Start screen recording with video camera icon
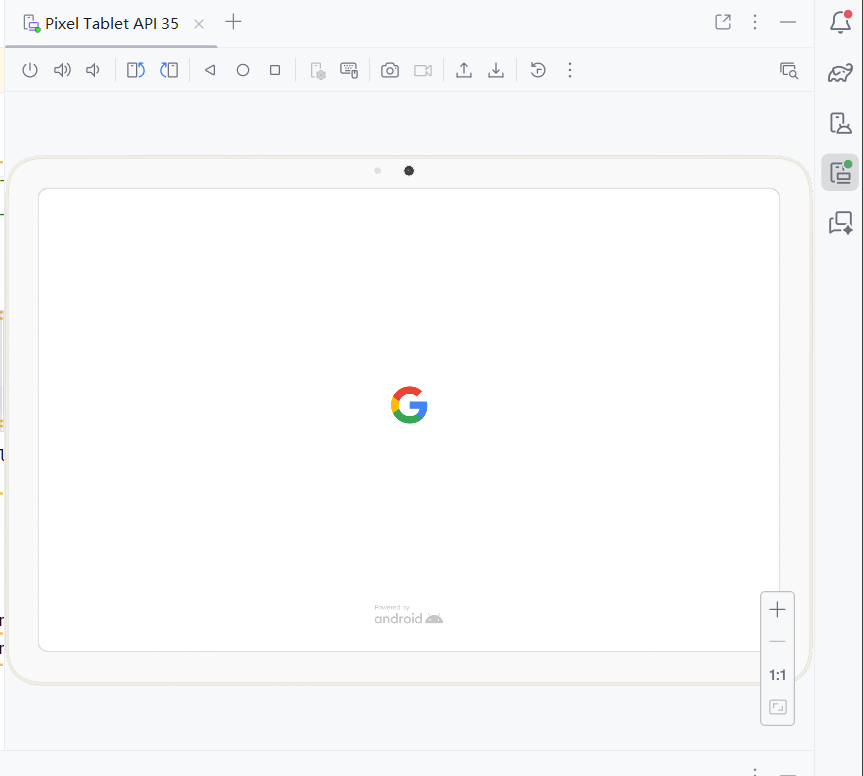 coord(423,71)
